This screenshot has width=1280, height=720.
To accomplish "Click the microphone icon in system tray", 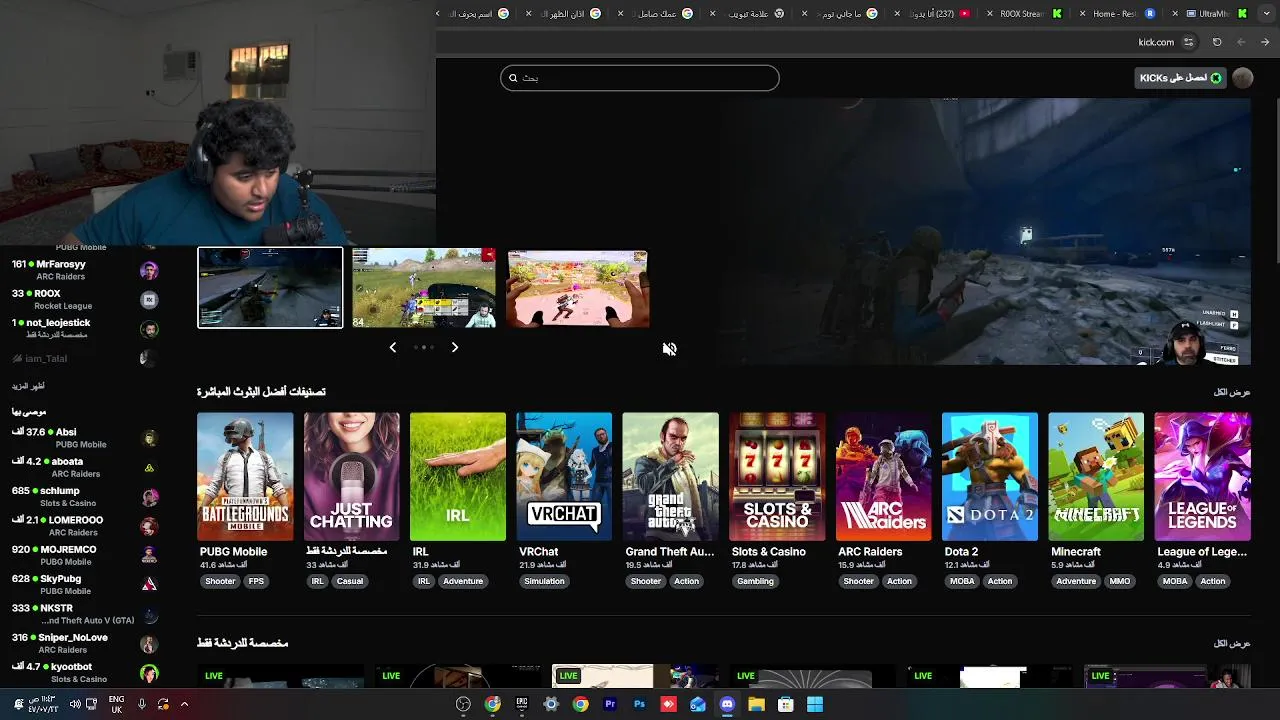I will (142, 704).
